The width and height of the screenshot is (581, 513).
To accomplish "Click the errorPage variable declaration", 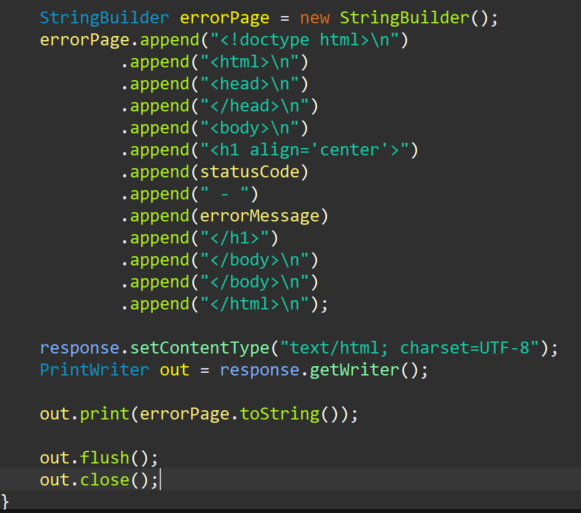I will 225,18.
